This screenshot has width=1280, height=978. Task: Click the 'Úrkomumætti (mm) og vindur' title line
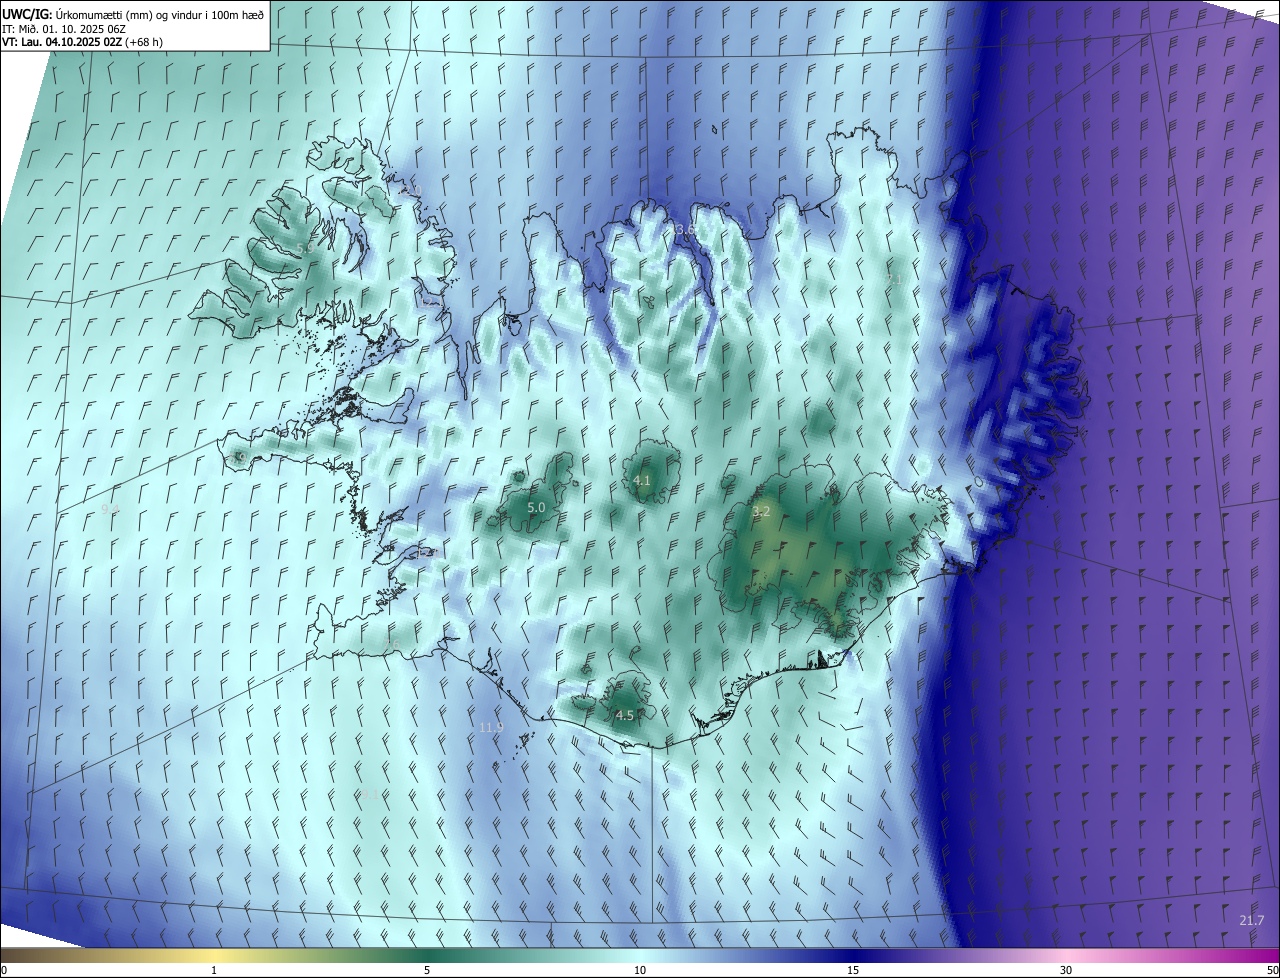point(133,14)
